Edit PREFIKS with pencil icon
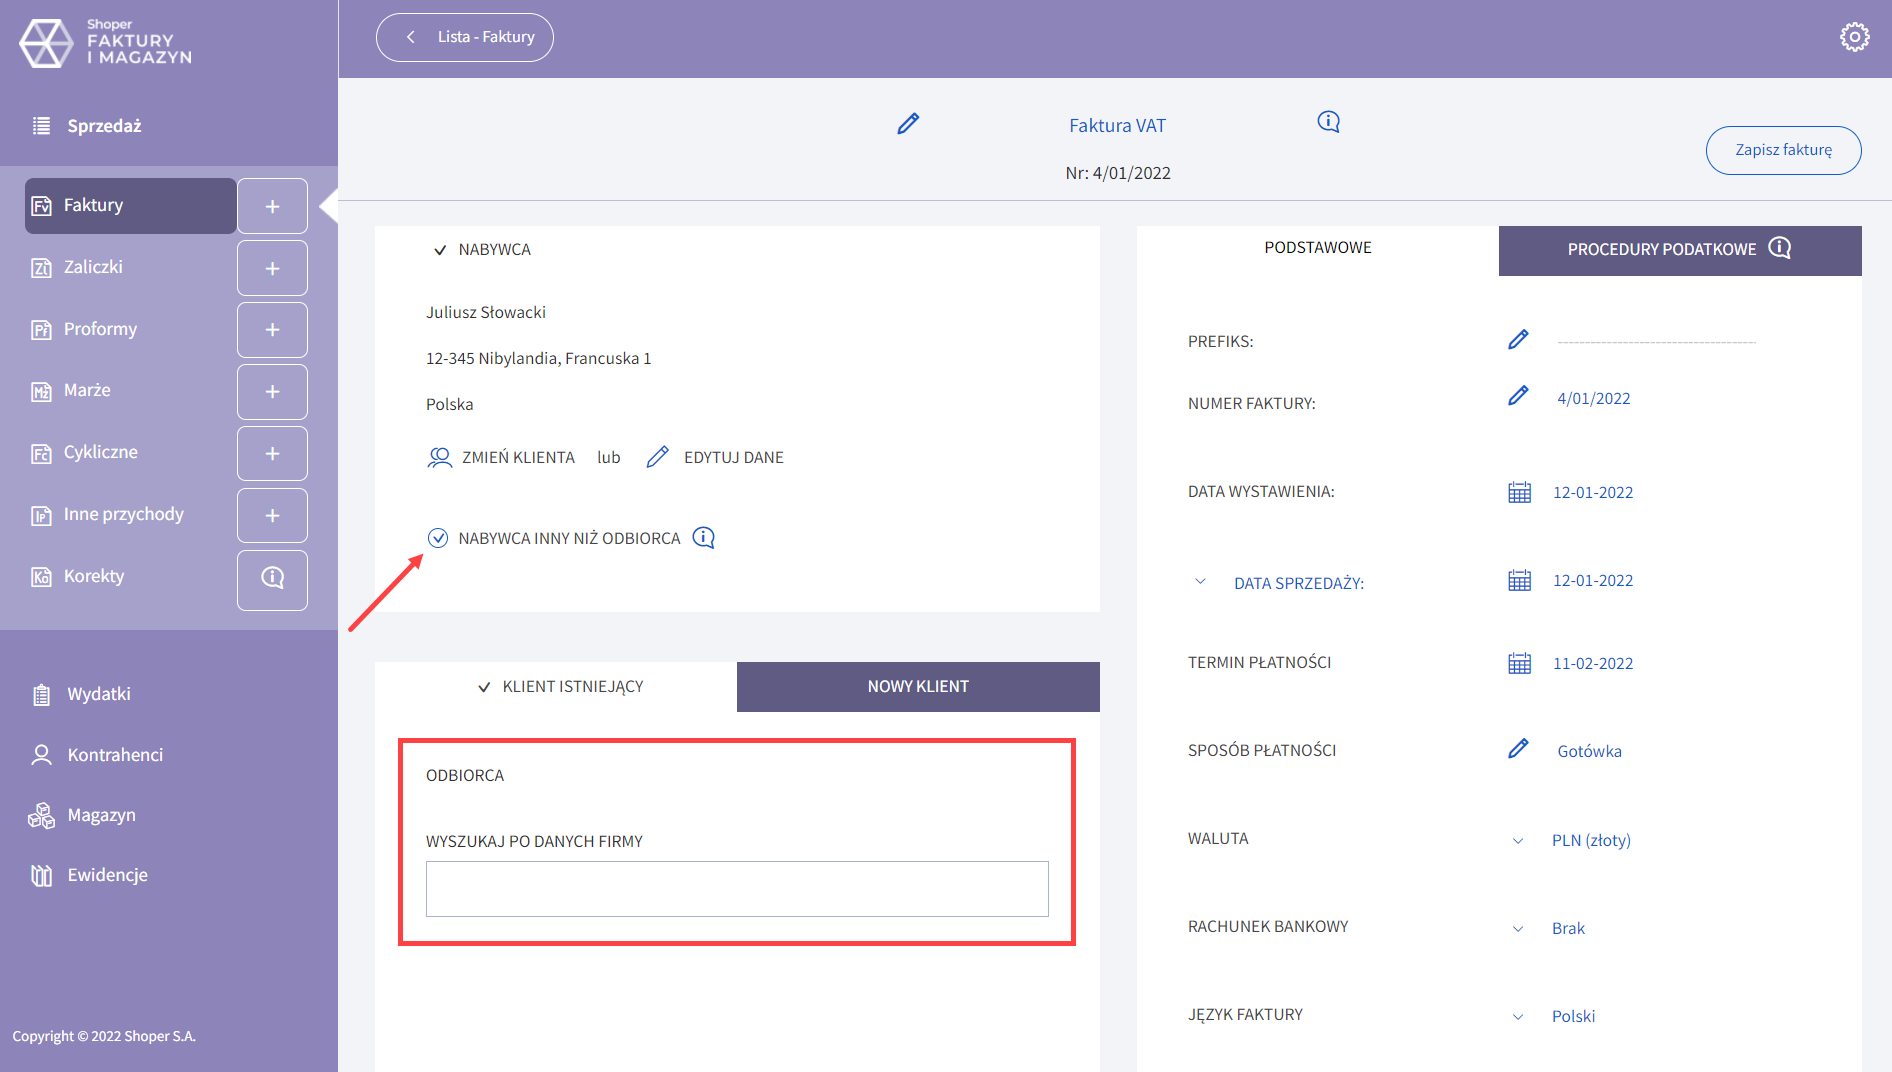The width and height of the screenshot is (1892, 1072). [1518, 340]
